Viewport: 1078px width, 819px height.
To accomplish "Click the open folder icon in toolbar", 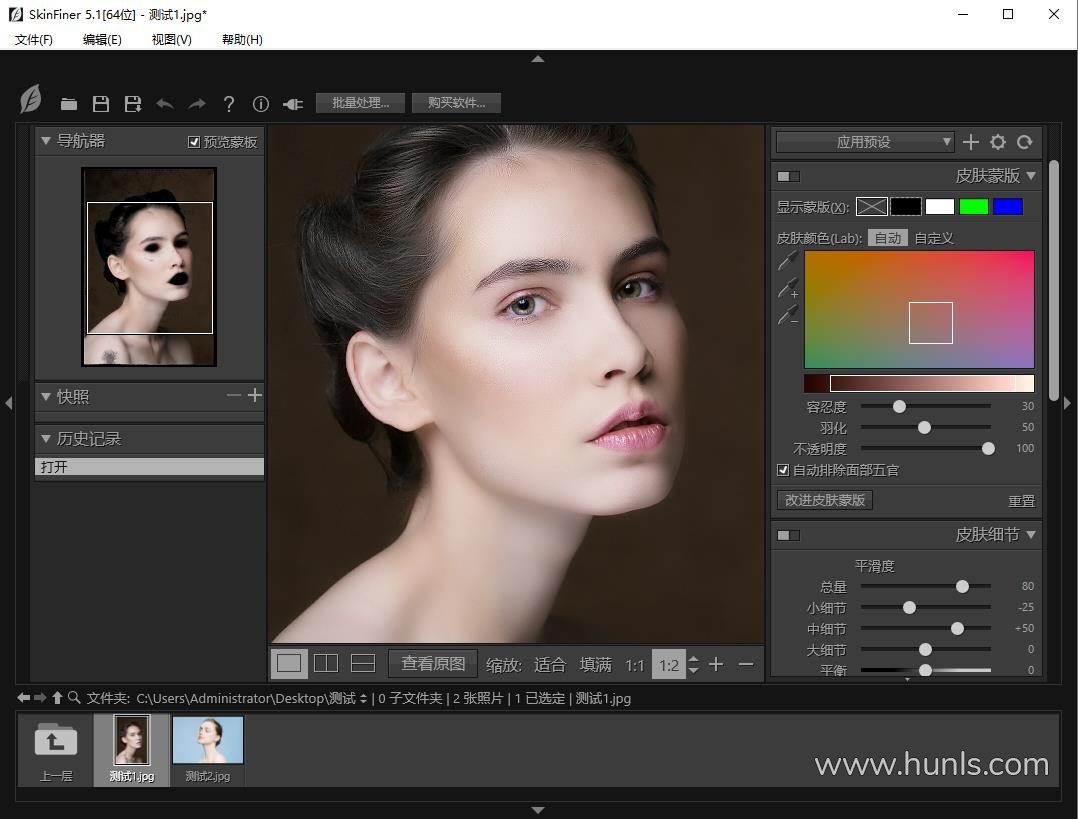I will 69,104.
